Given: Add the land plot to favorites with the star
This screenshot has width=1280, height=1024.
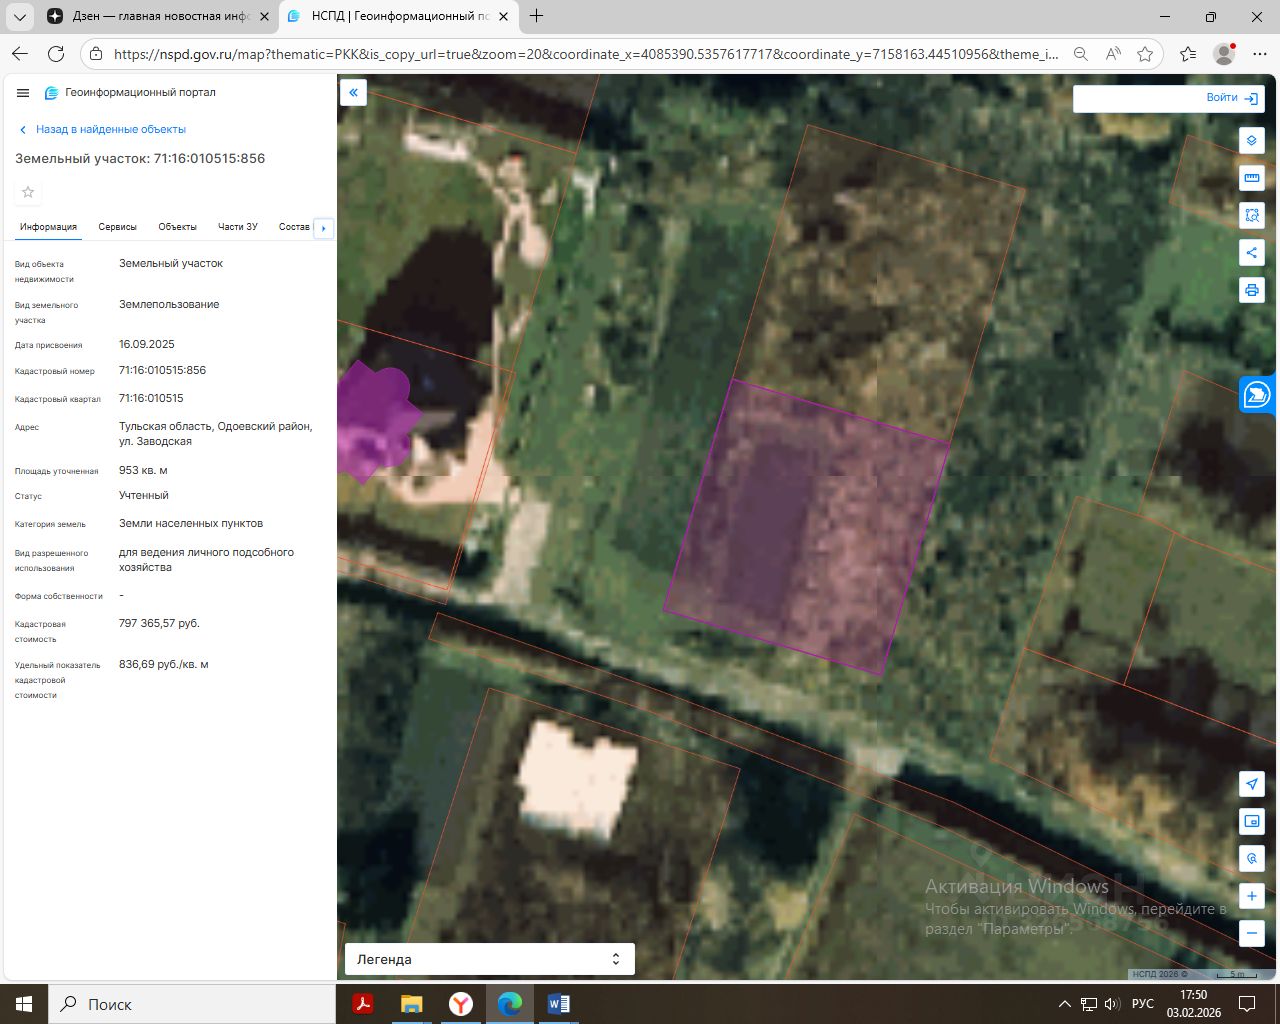Looking at the screenshot, I should tap(28, 192).
